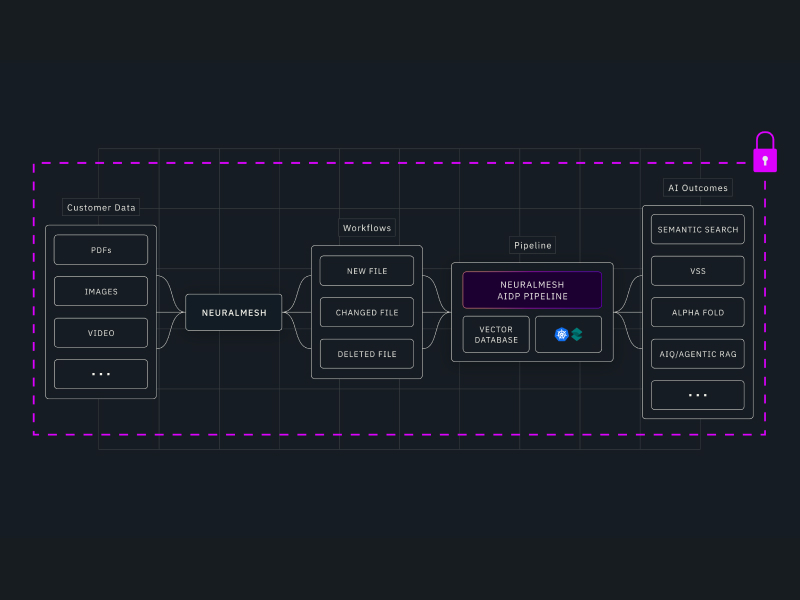Click the central NEURALMESH node

234,312
